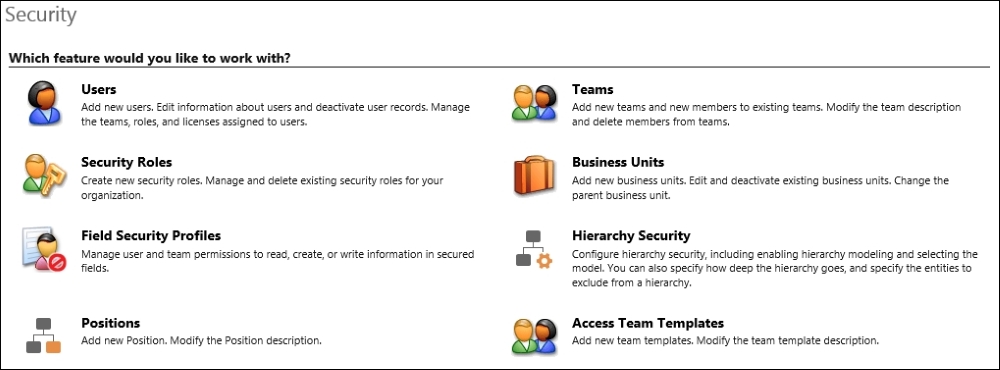This screenshot has height=370, width=1000.
Task: Open the Field Security Profiles link
Action: [x=151, y=236]
